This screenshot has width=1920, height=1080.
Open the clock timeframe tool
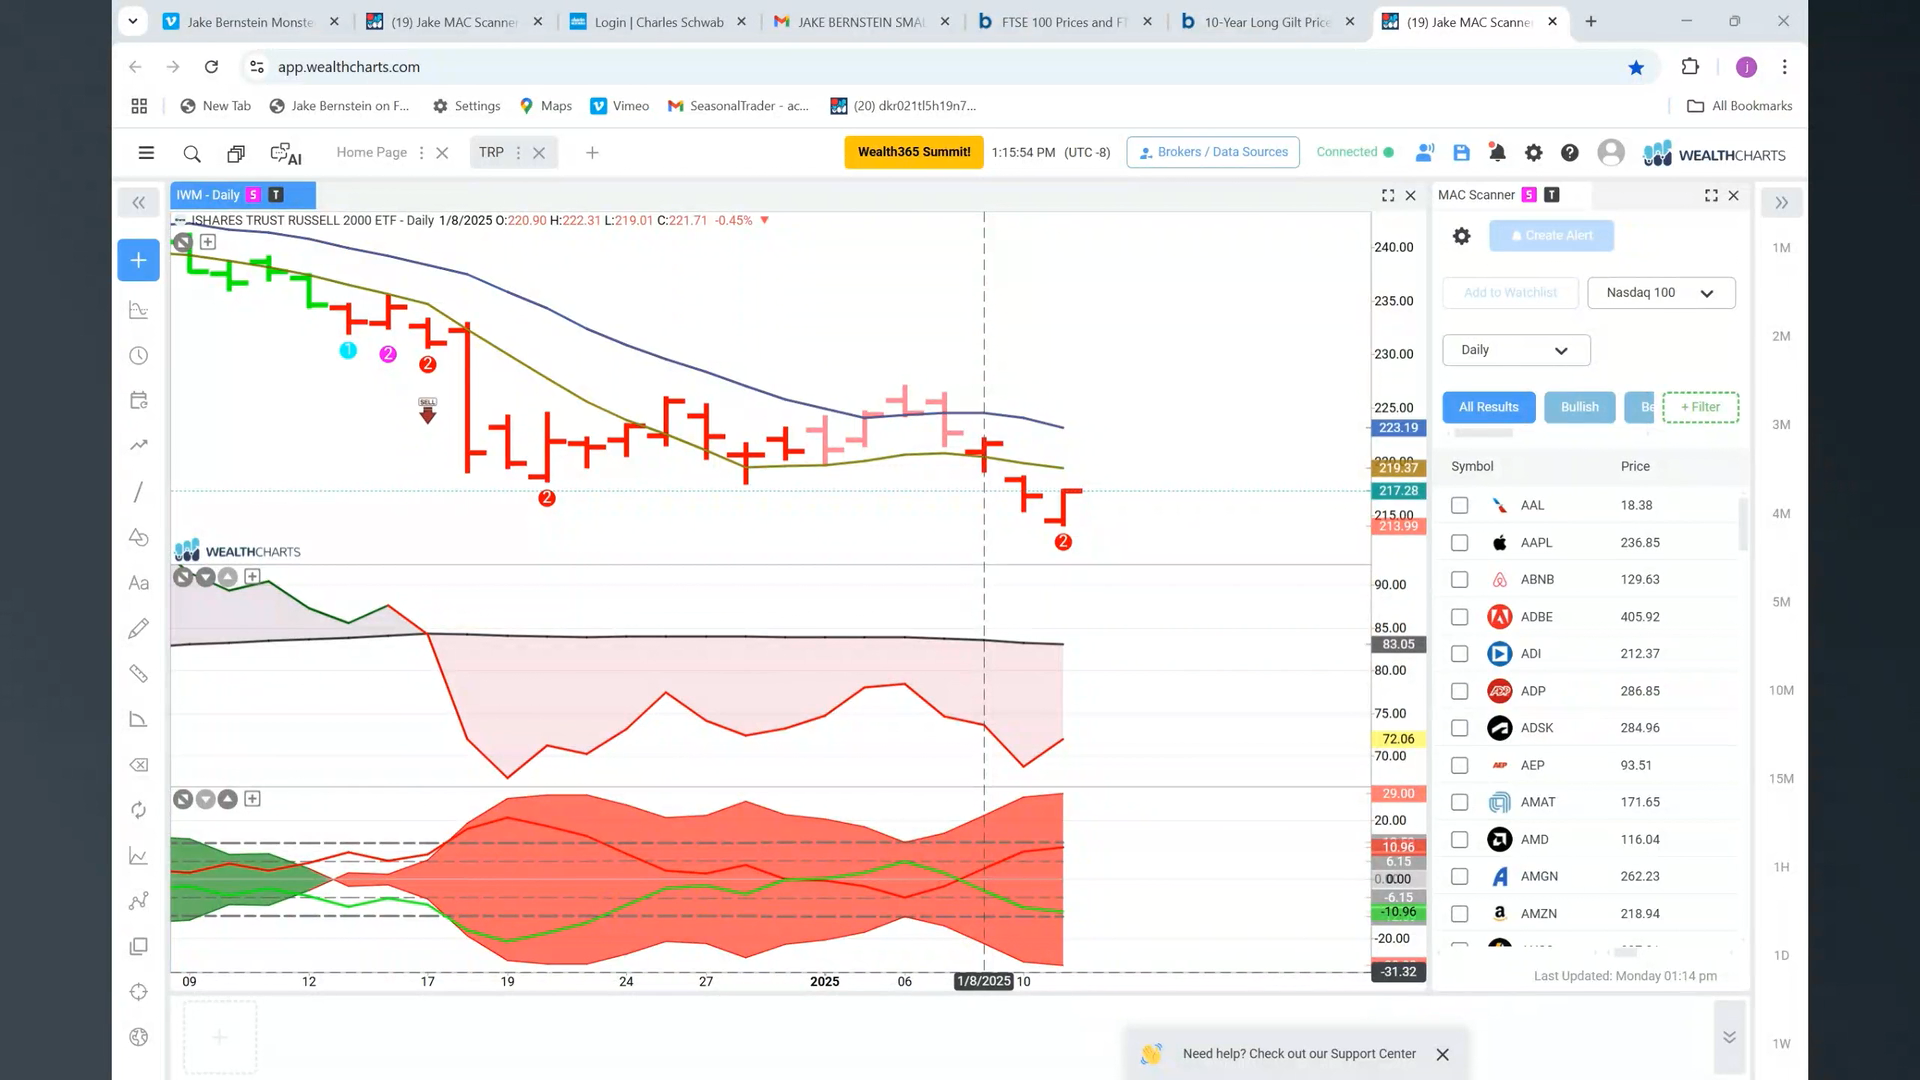[x=139, y=356]
